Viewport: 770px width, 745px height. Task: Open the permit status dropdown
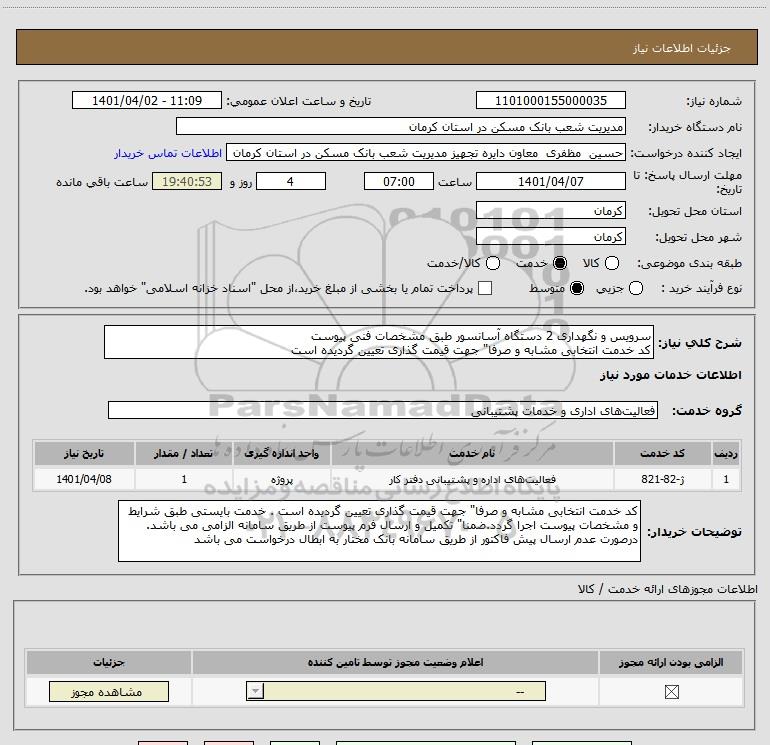click(396, 691)
